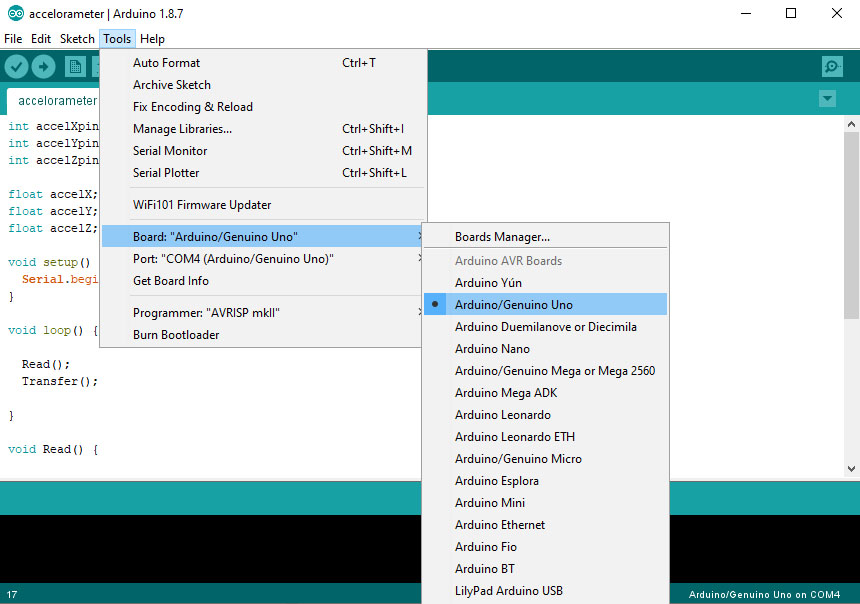The image size is (860, 604).
Task: Open Serial Monitor via magnifier icon
Action: pyautogui.click(x=831, y=66)
